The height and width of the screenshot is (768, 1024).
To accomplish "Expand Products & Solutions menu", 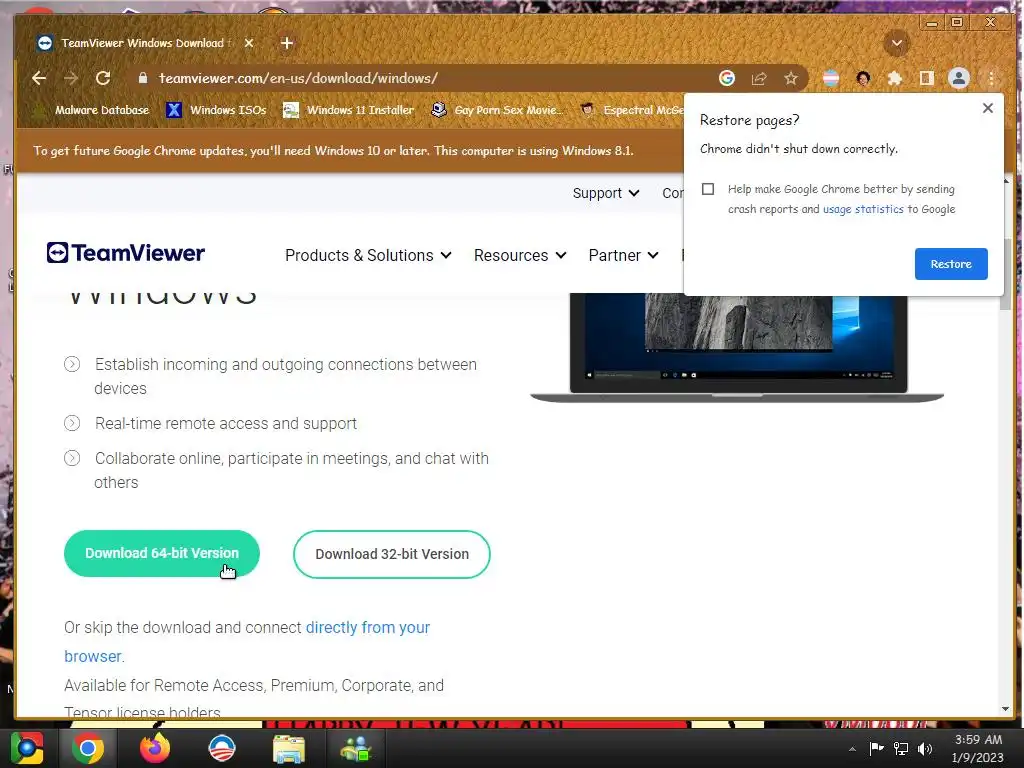I will 368,255.
